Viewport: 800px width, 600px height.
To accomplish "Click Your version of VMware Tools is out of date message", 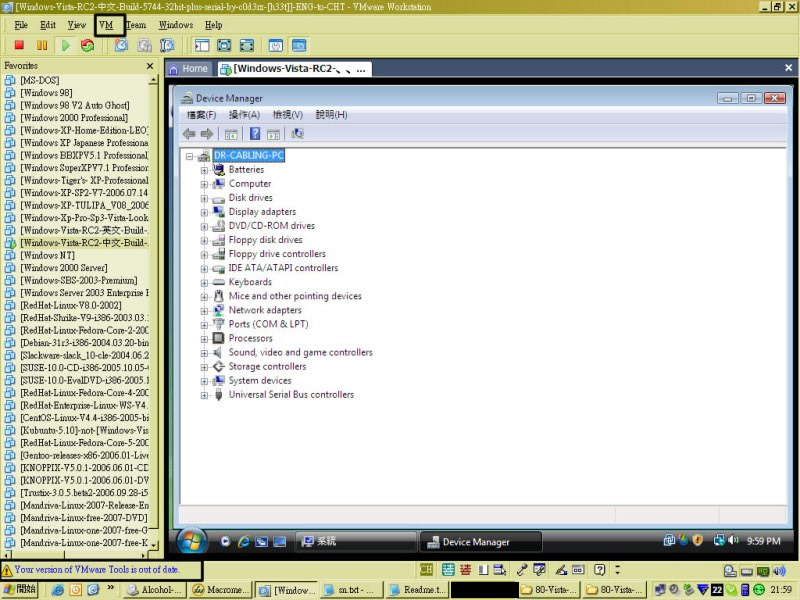I will [x=97, y=569].
